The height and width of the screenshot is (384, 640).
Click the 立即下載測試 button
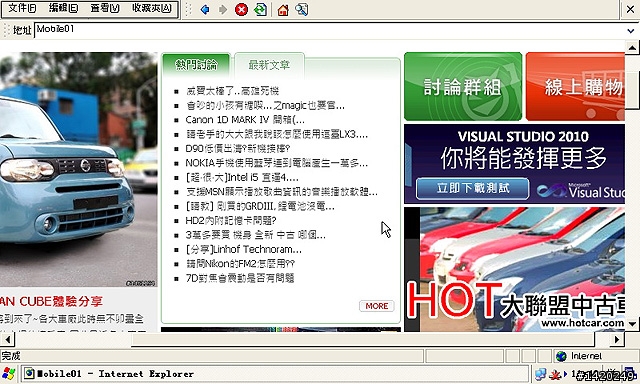tap(473, 188)
